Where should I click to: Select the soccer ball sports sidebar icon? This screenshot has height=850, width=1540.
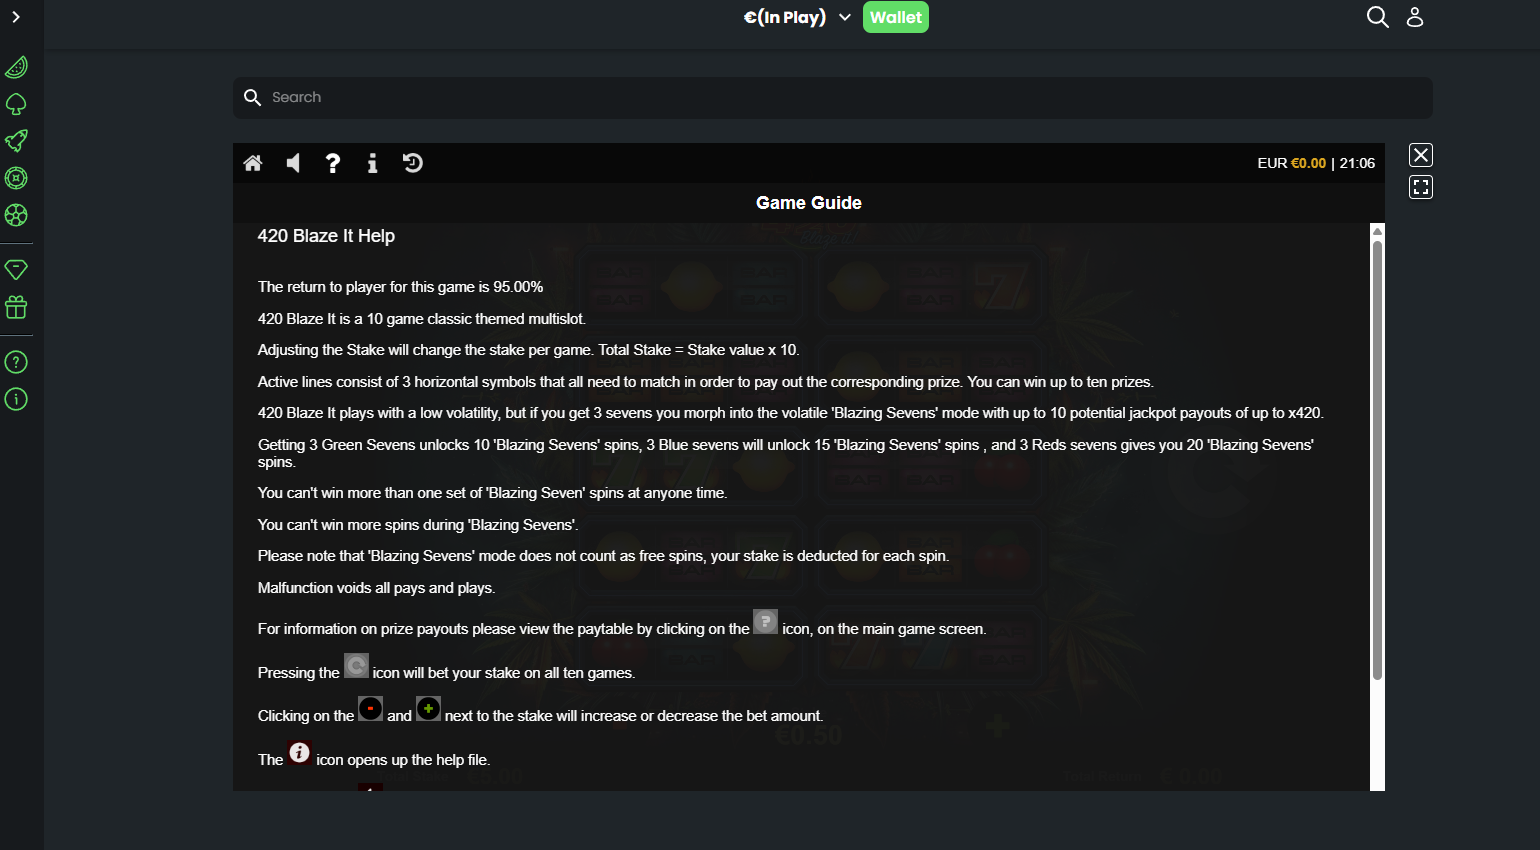(16, 215)
